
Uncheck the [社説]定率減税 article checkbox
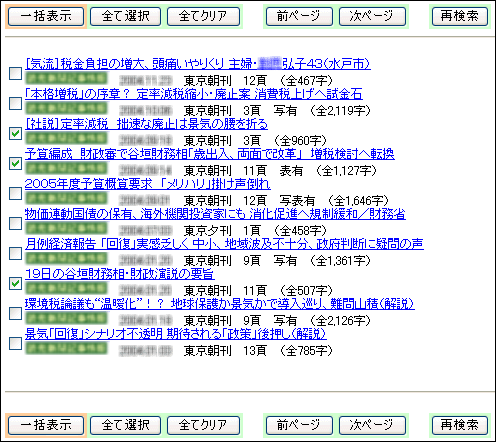pos(15,133)
